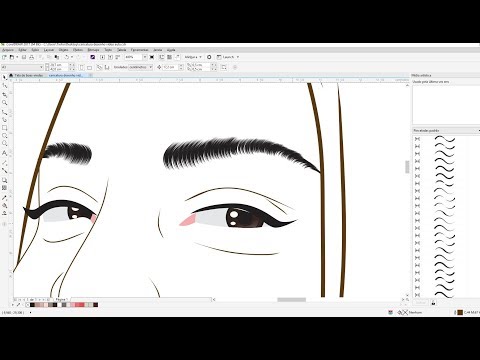Toggle Show Guidelines button
The width and height of the screenshot is (480, 360).
(177, 57)
